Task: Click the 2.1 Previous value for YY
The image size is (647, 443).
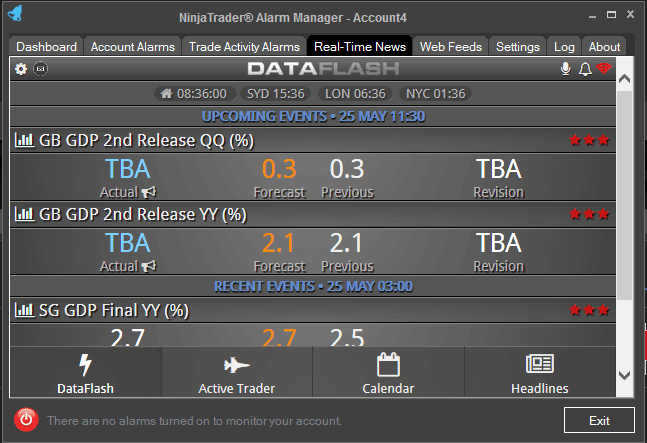Action: (x=346, y=243)
